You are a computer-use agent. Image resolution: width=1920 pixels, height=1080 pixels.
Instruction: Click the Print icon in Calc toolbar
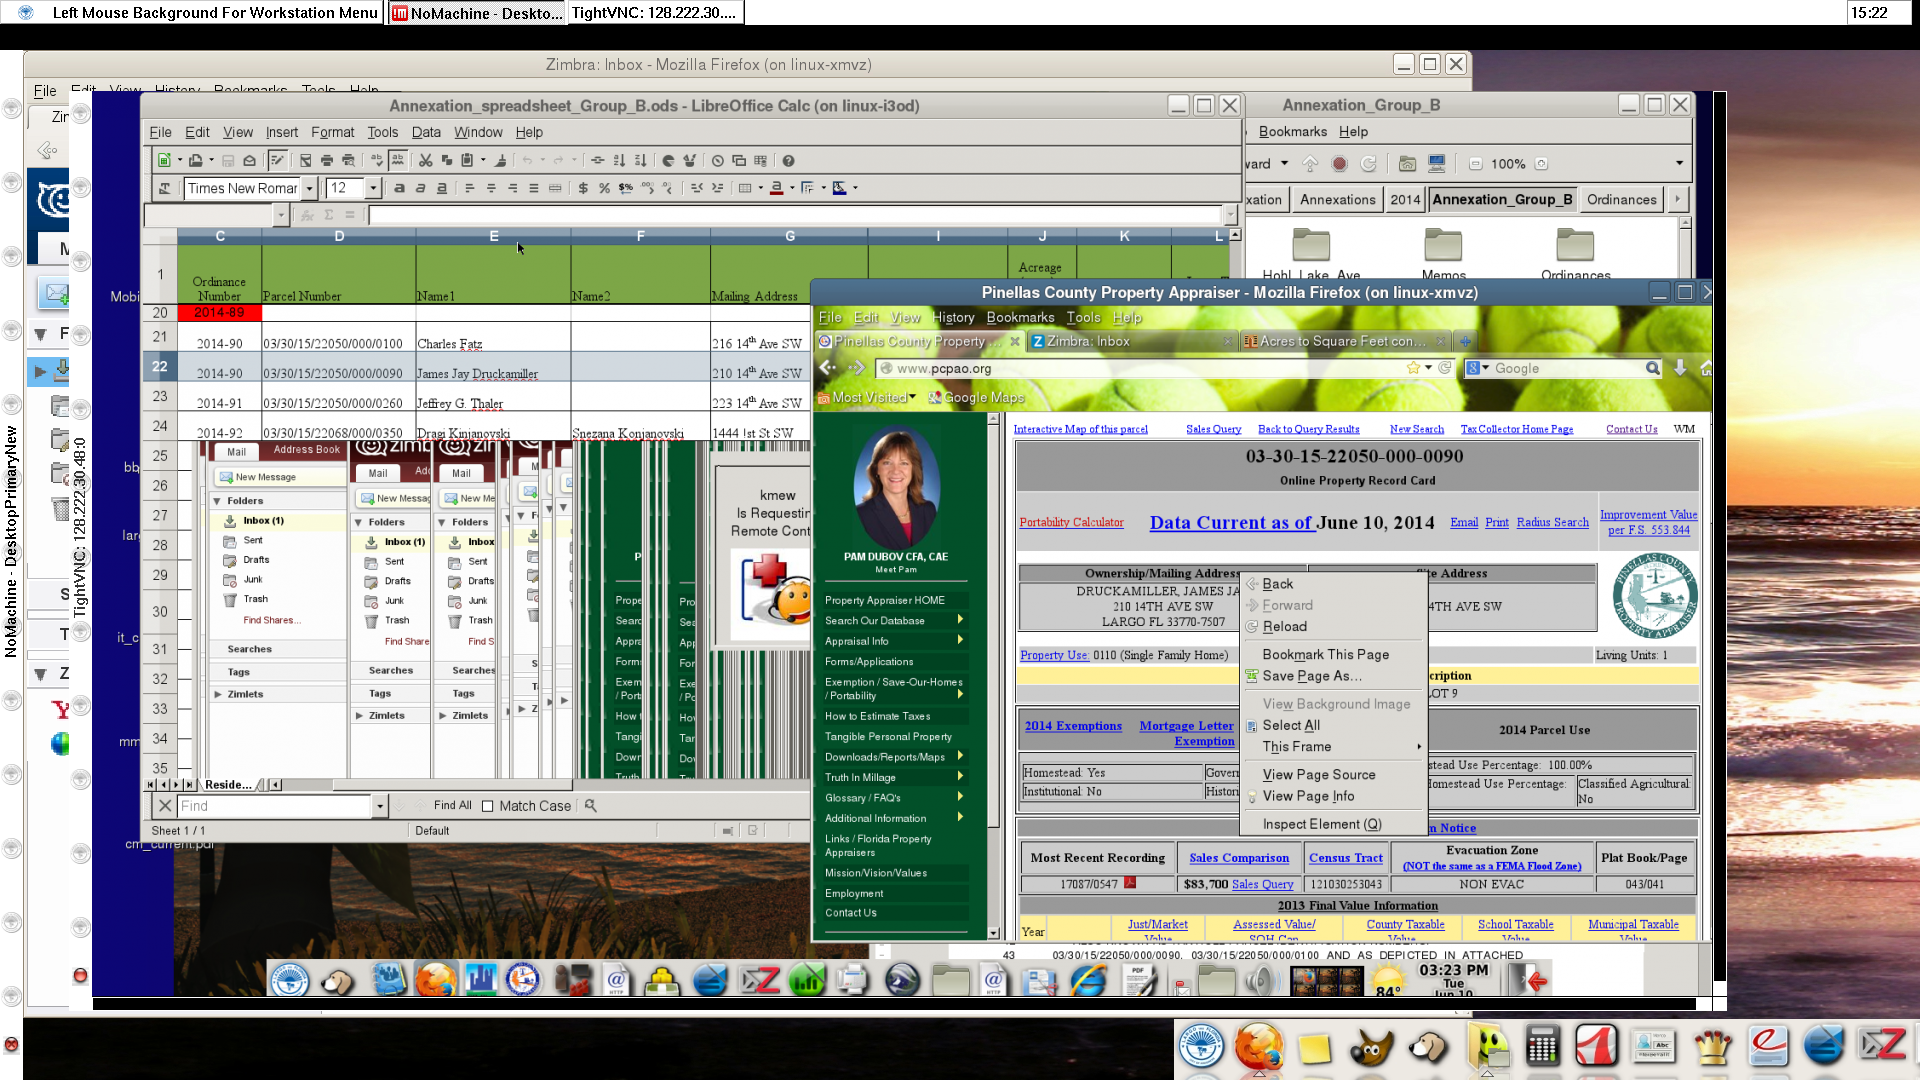[327, 160]
